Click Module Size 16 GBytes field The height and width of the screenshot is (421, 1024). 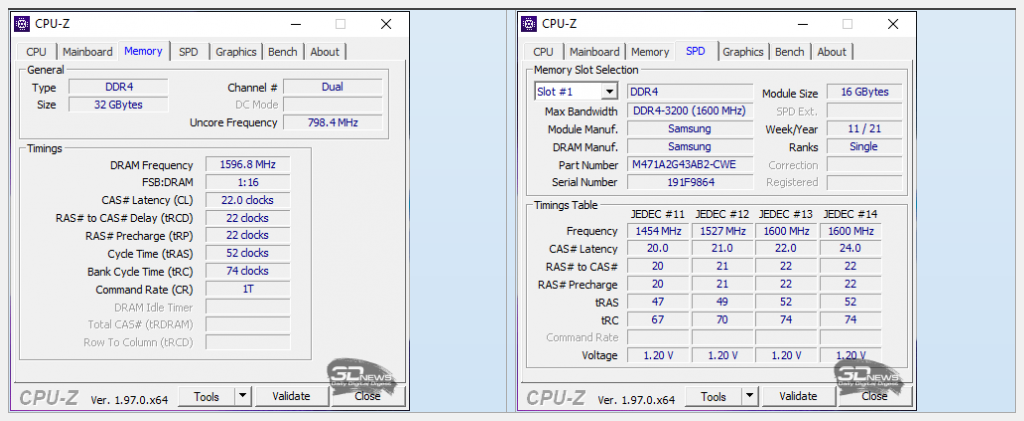pyautogui.click(x=865, y=92)
